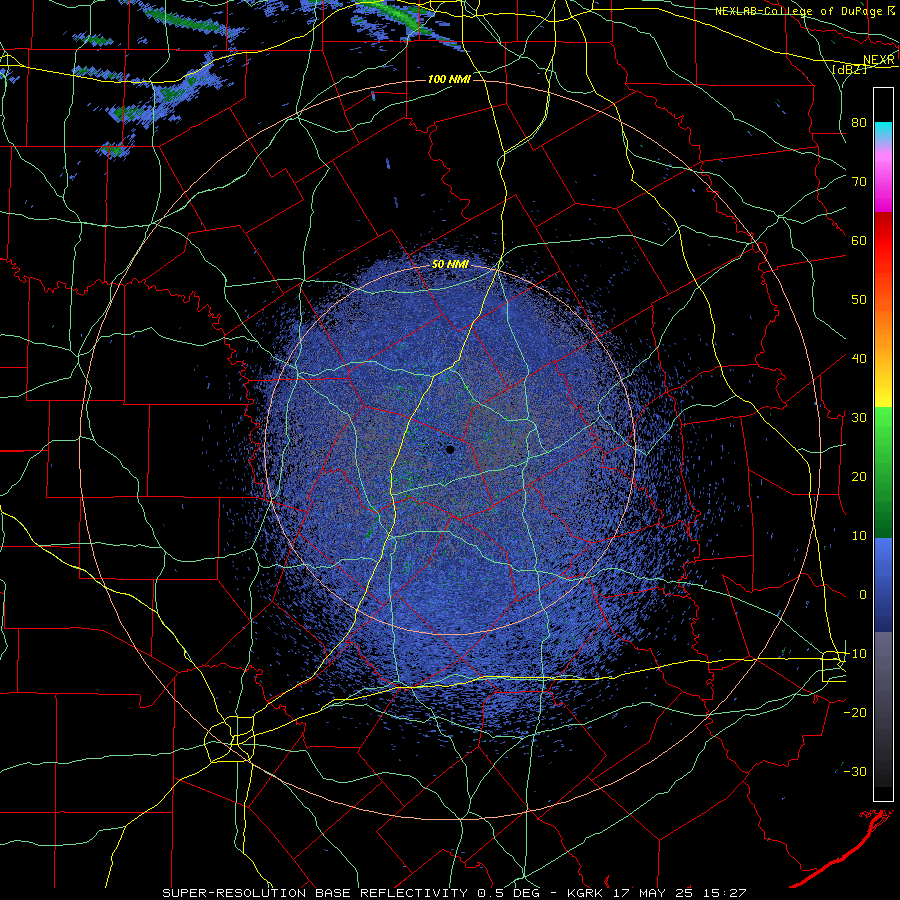
Task: Click the 50 value on the dBZ scale
Action: [x=859, y=300]
